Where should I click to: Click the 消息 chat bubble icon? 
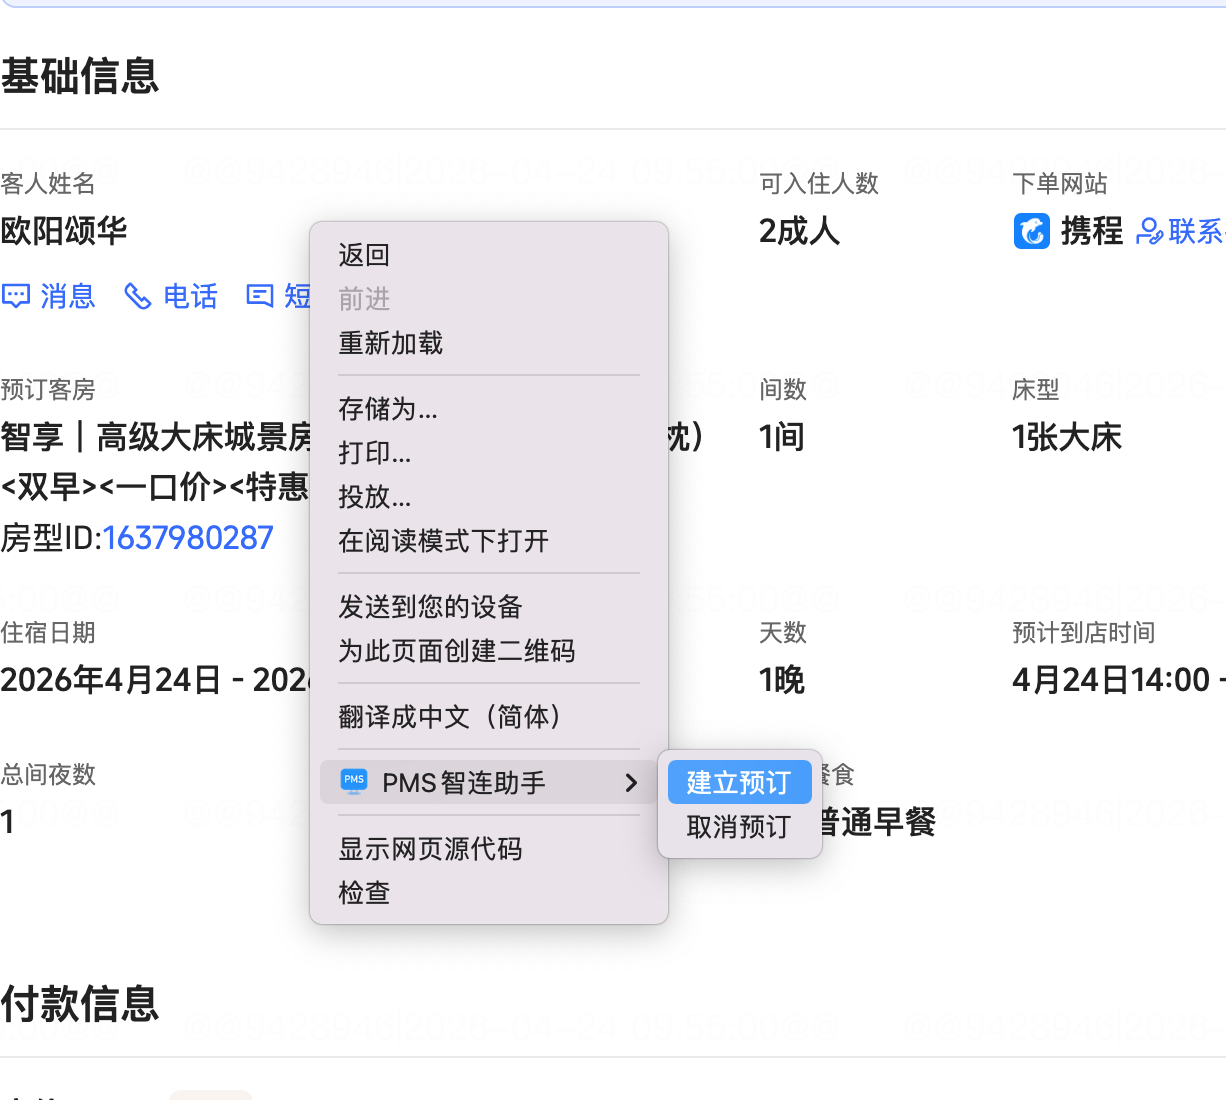coord(16,296)
